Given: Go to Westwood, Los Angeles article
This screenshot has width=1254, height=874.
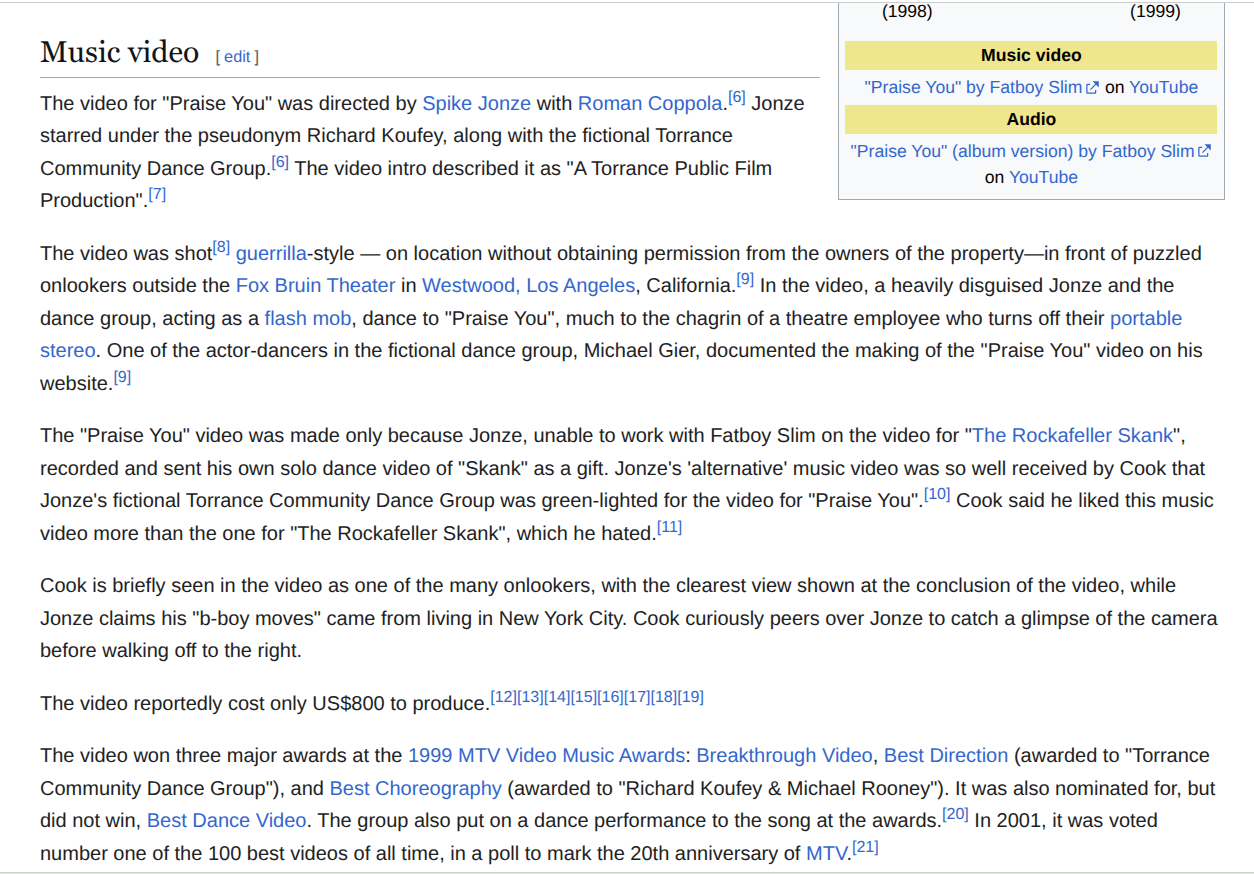Looking at the screenshot, I should tap(528, 286).
